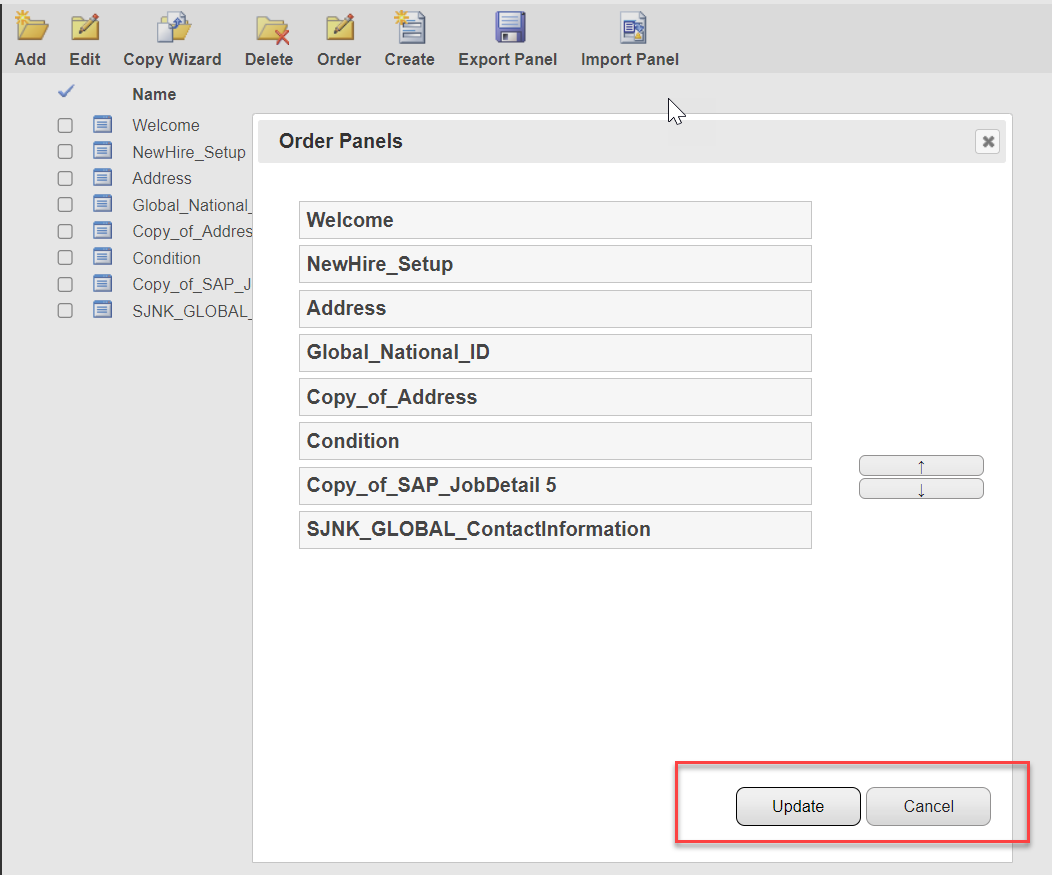
Task: Close the Order Panels dialog
Action: [988, 142]
